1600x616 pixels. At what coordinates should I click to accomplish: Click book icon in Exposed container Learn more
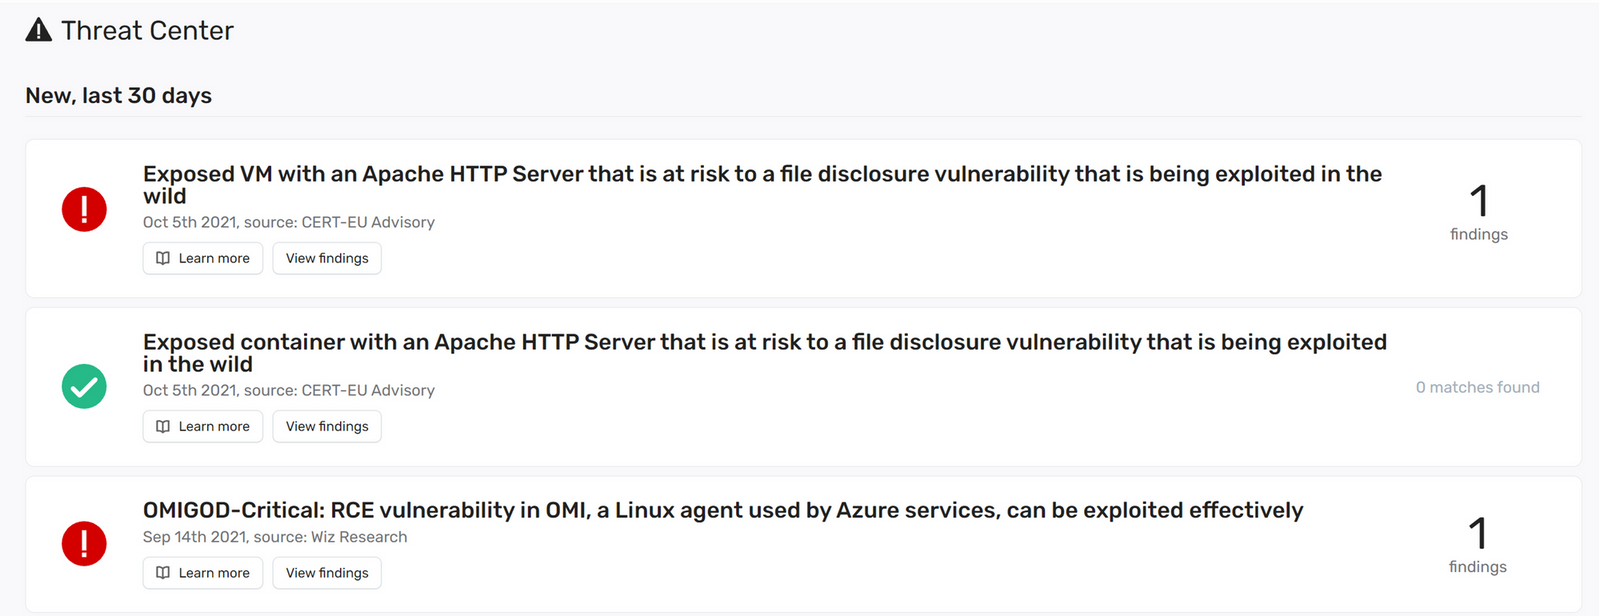[x=163, y=426]
